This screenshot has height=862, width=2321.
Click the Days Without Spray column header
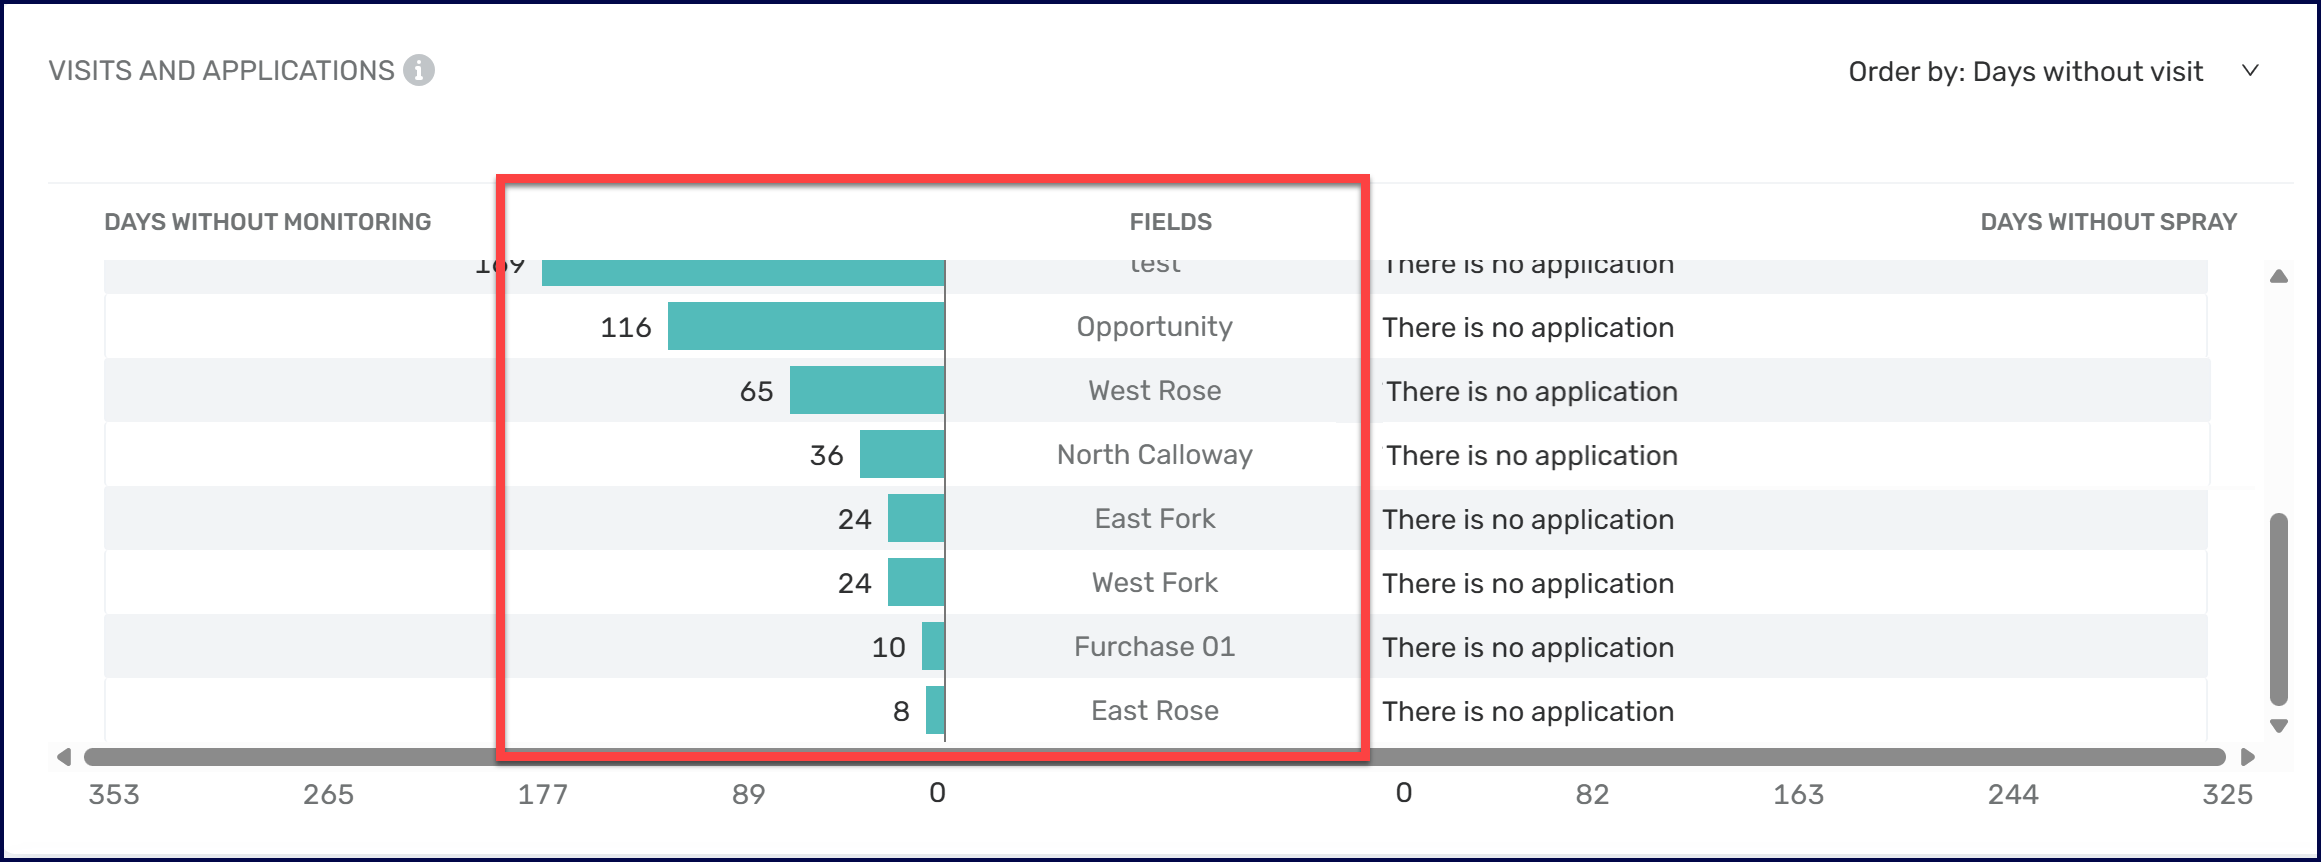point(2108,222)
